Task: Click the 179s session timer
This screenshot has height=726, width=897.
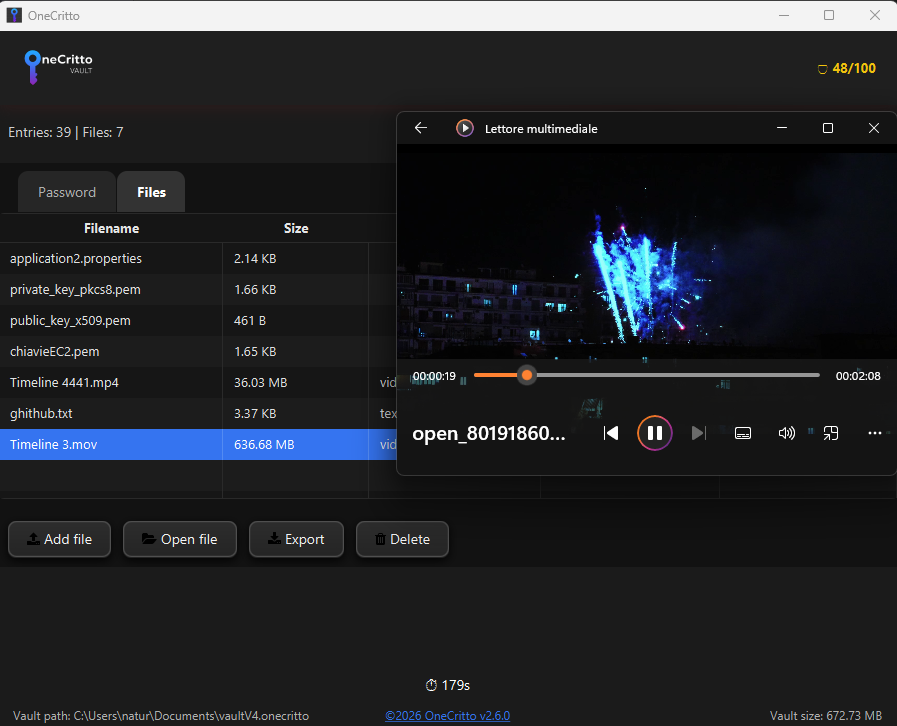Action: 448,685
